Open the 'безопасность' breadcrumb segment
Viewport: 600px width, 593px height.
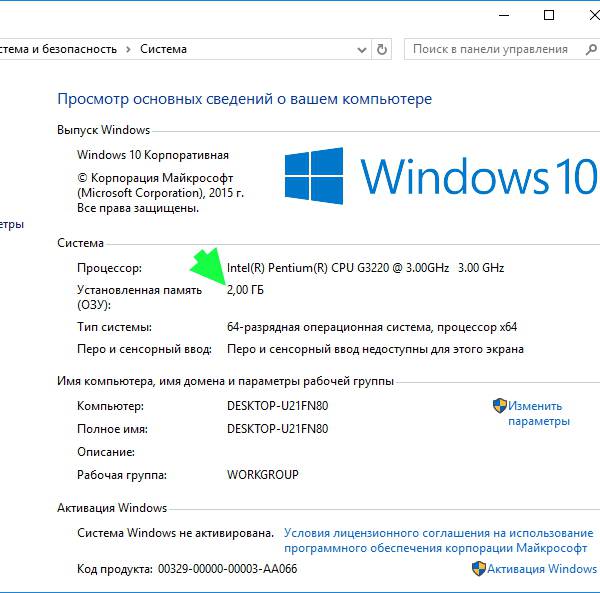80,49
